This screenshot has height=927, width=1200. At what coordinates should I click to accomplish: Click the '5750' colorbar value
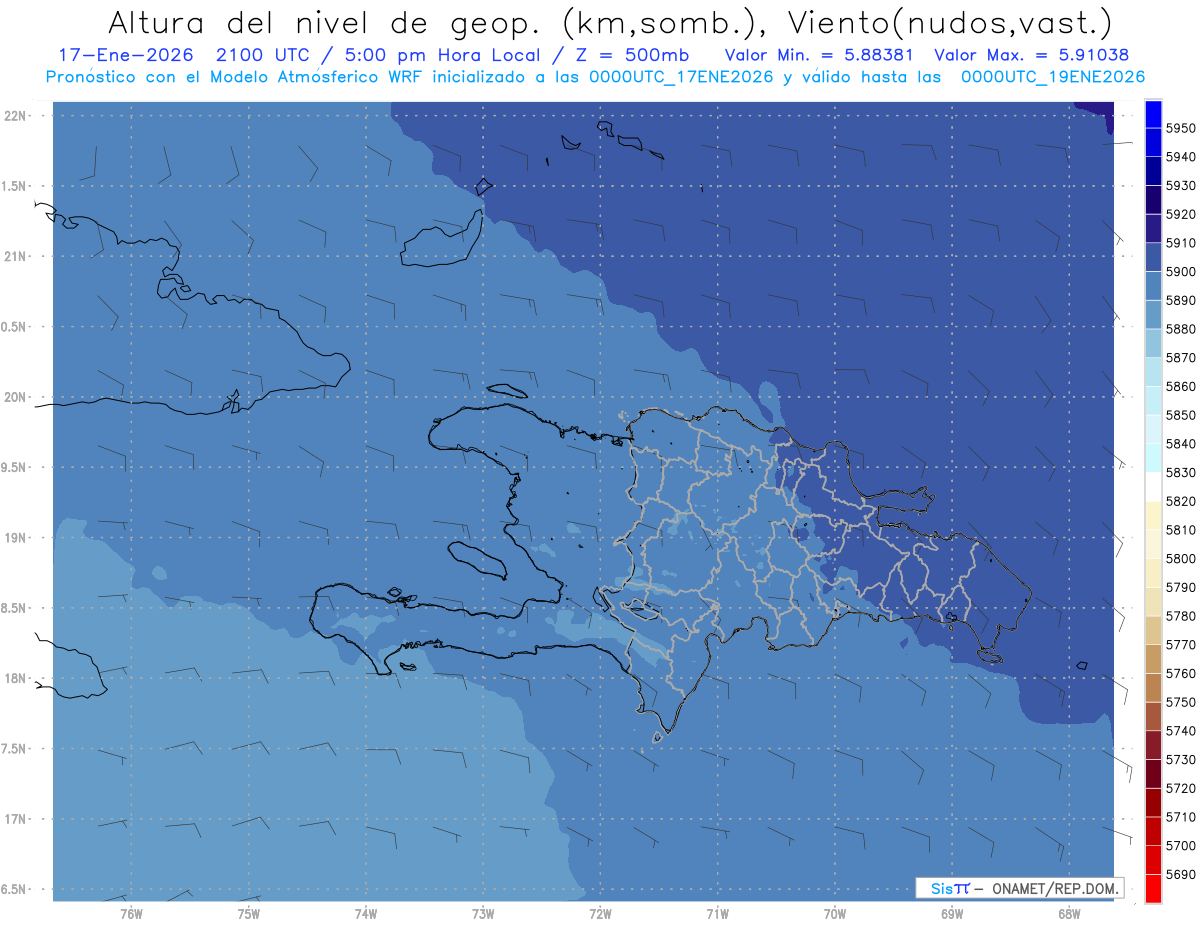[x=1181, y=702]
